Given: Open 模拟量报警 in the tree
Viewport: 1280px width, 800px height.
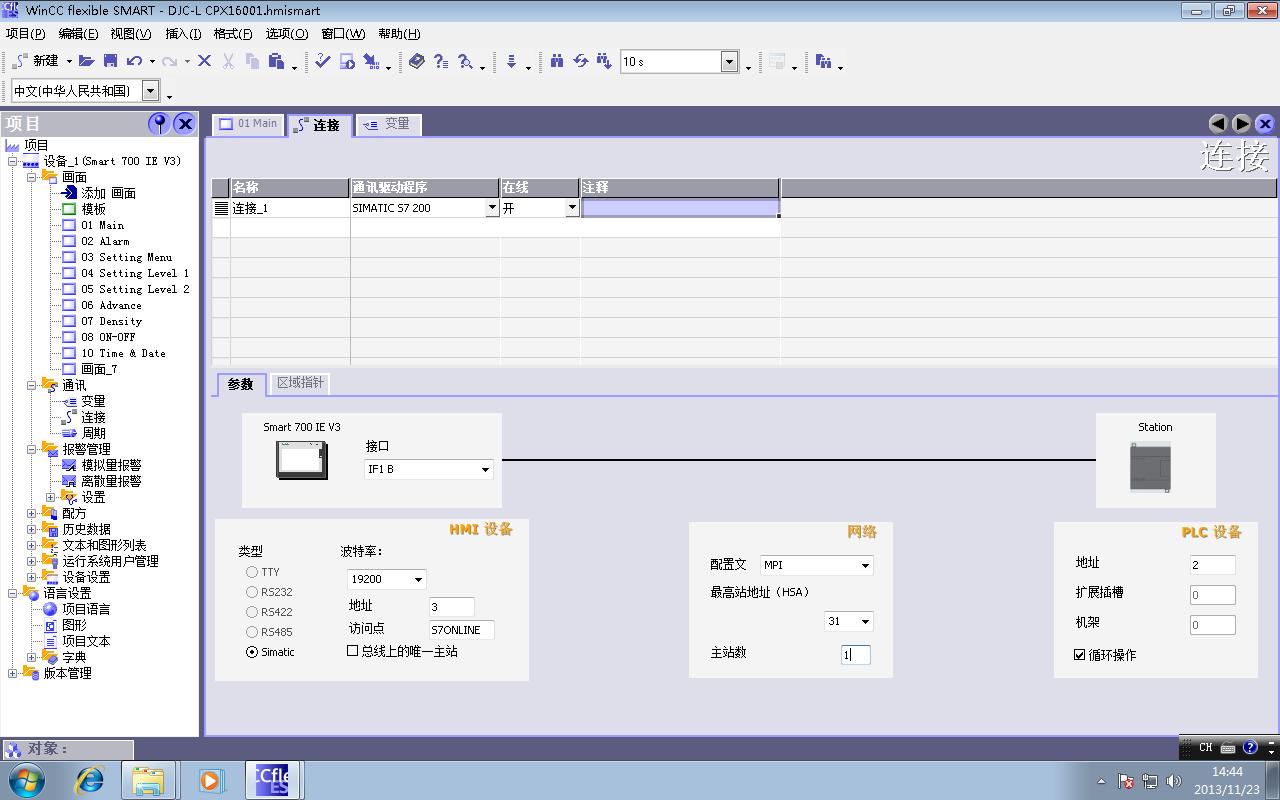Looking at the screenshot, I should (111, 465).
